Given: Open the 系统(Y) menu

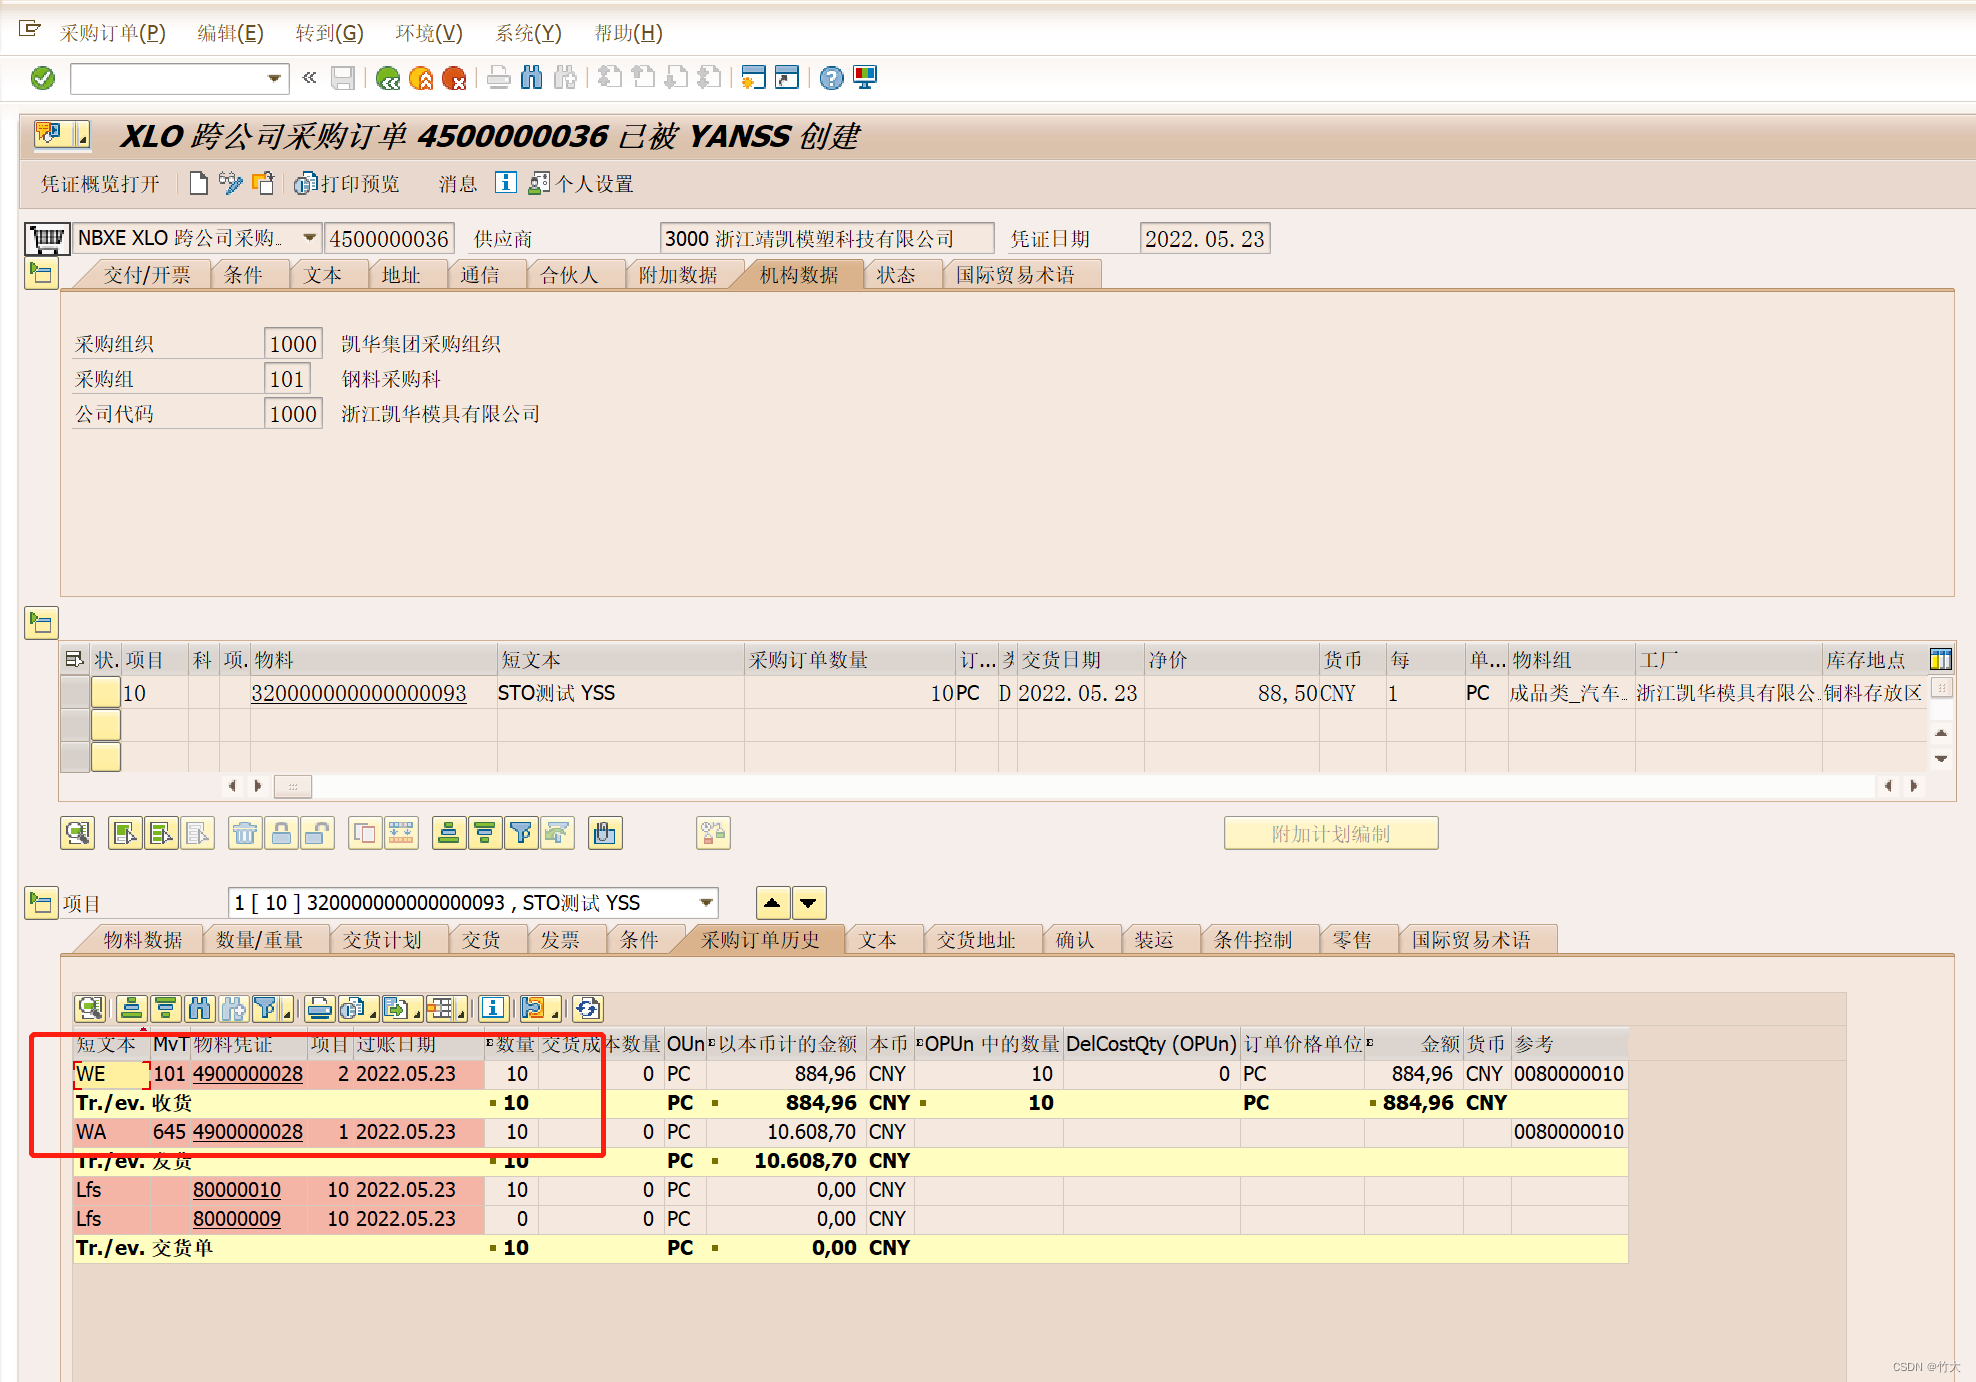Looking at the screenshot, I should [527, 33].
